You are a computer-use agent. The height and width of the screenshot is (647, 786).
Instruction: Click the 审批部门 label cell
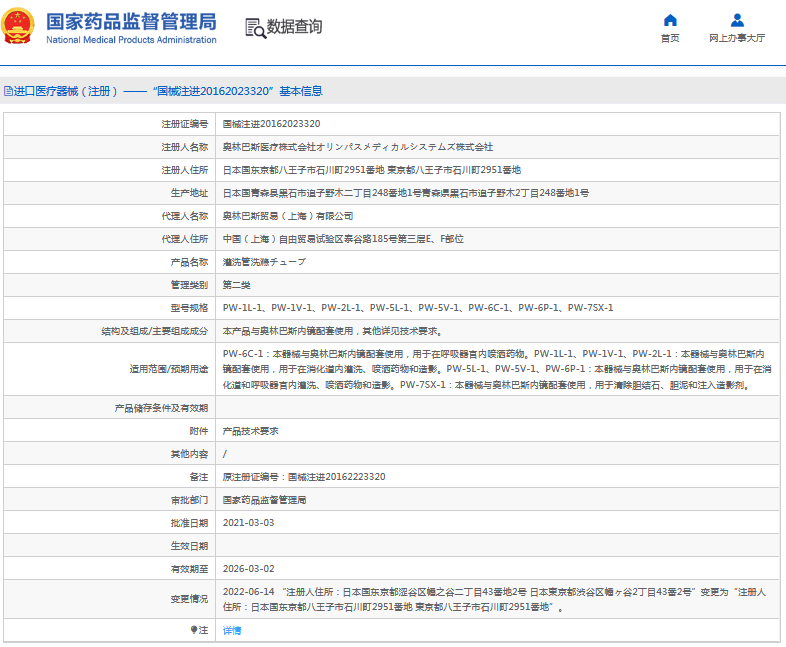point(109,500)
